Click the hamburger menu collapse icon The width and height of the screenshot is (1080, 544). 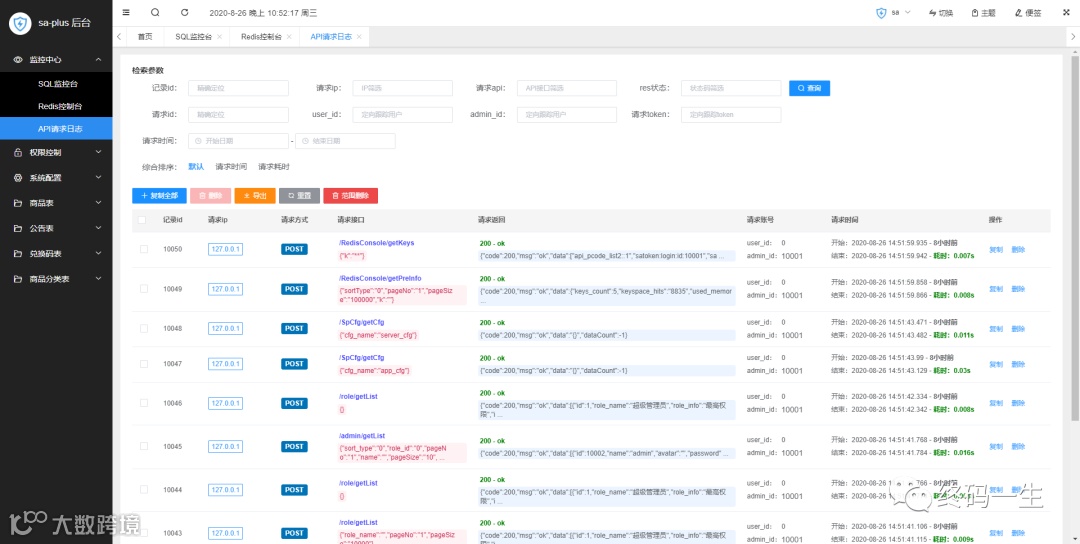coord(125,12)
